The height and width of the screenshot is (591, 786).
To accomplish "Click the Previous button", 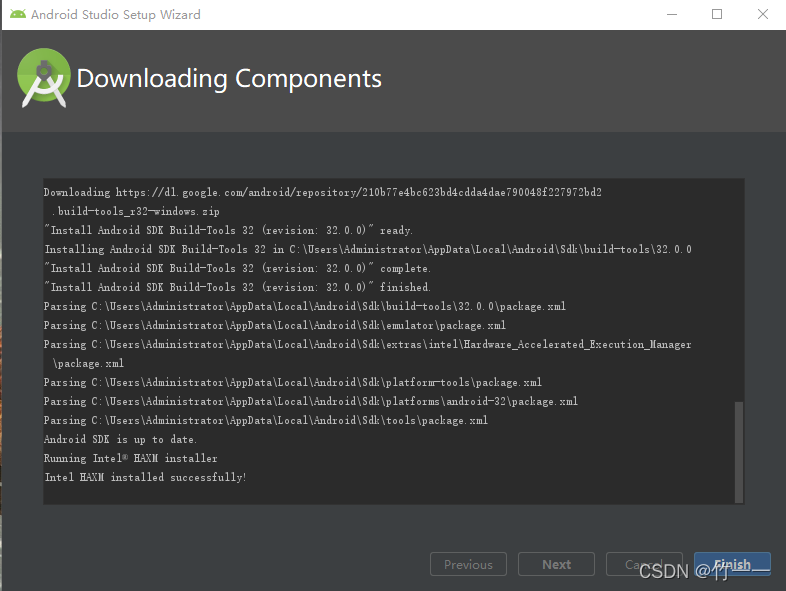I will pyautogui.click(x=468, y=564).
